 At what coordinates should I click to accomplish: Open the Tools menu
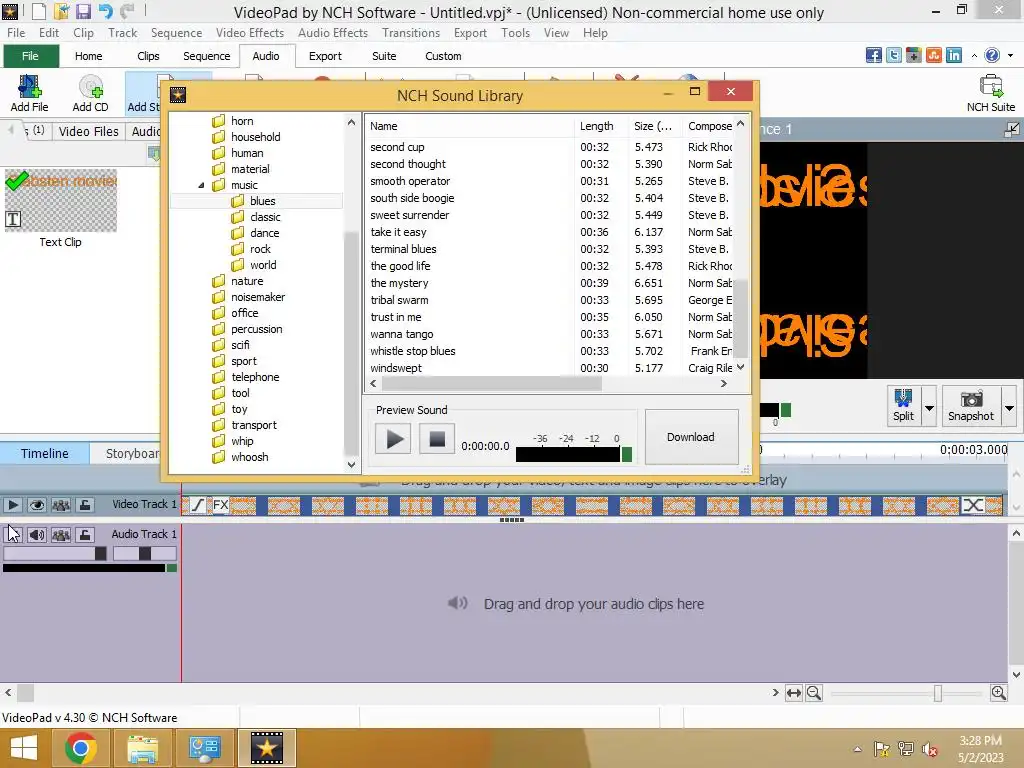pyautogui.click(x=515, y=33)
